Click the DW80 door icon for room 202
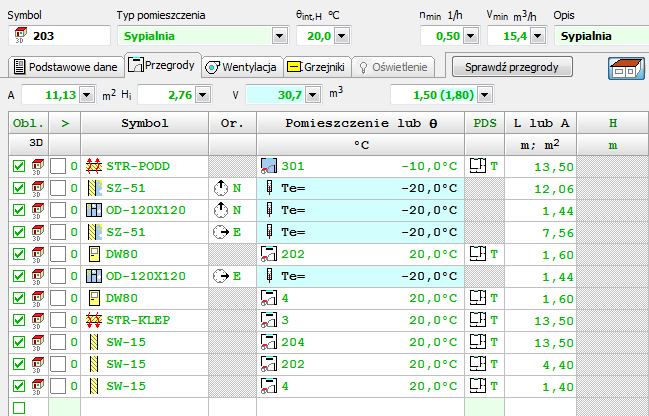649x416 pixels. pyautogui.click(x=95, y=254)
